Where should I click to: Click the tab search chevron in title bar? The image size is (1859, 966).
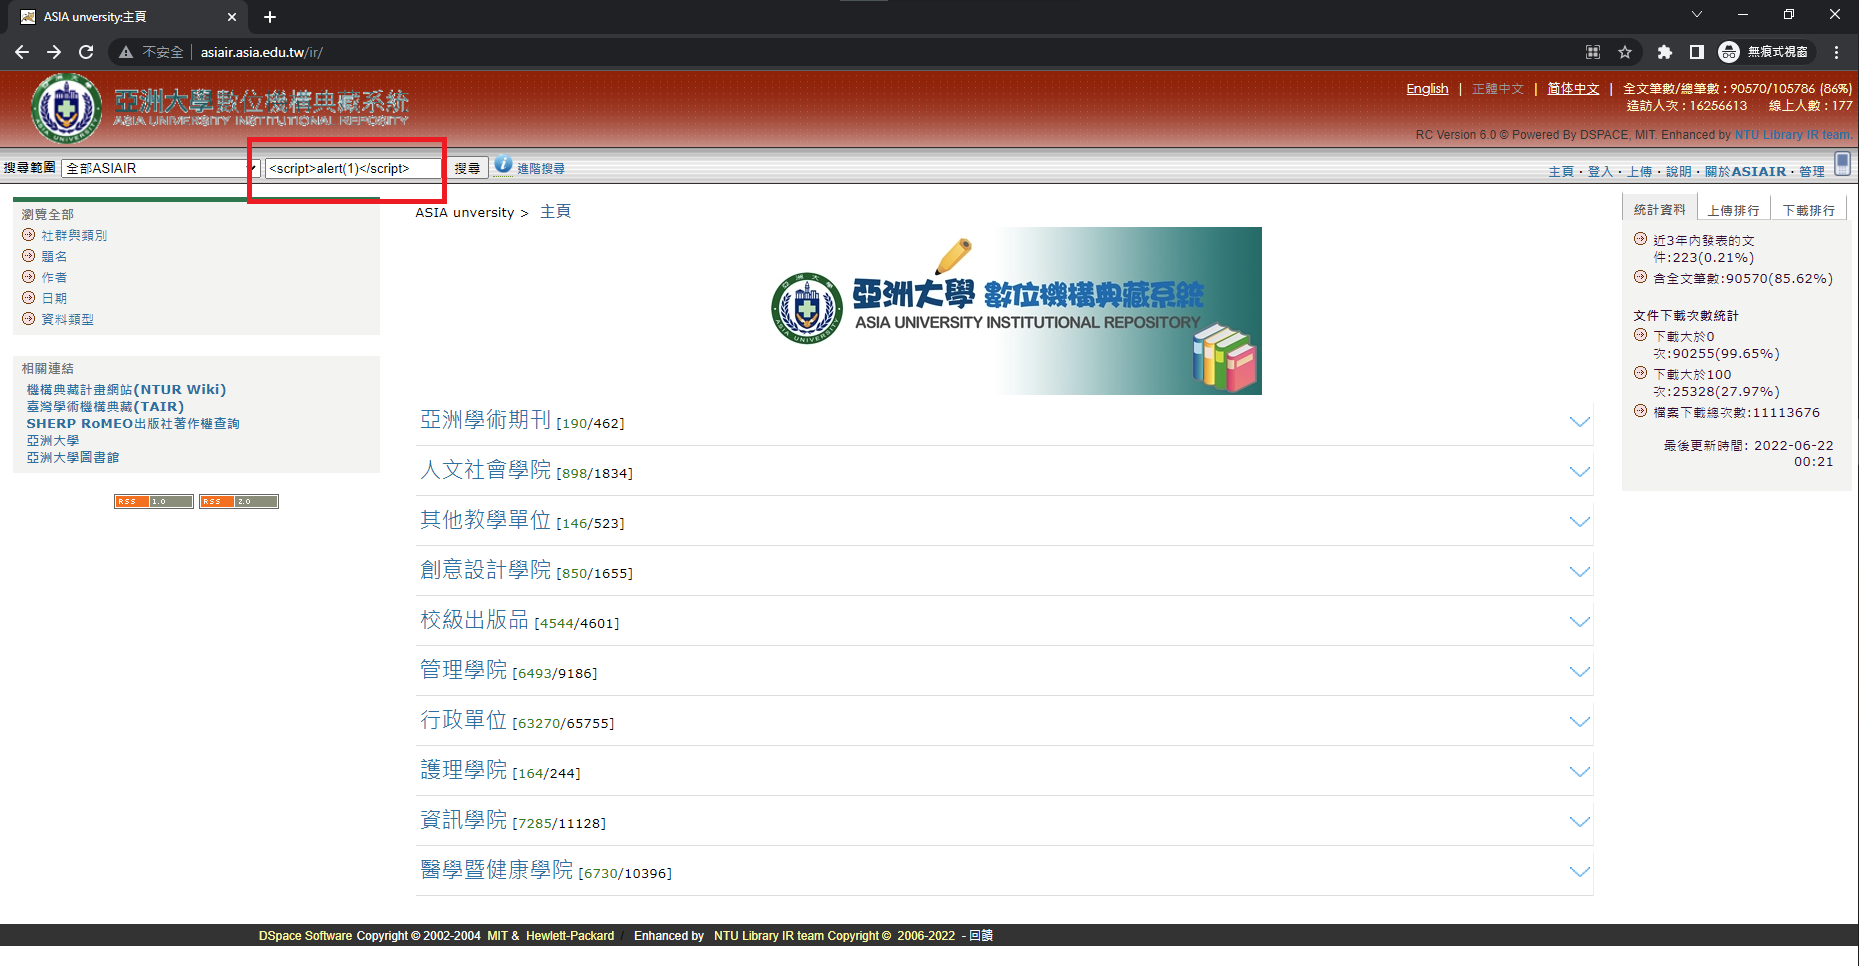point(1697,14)
